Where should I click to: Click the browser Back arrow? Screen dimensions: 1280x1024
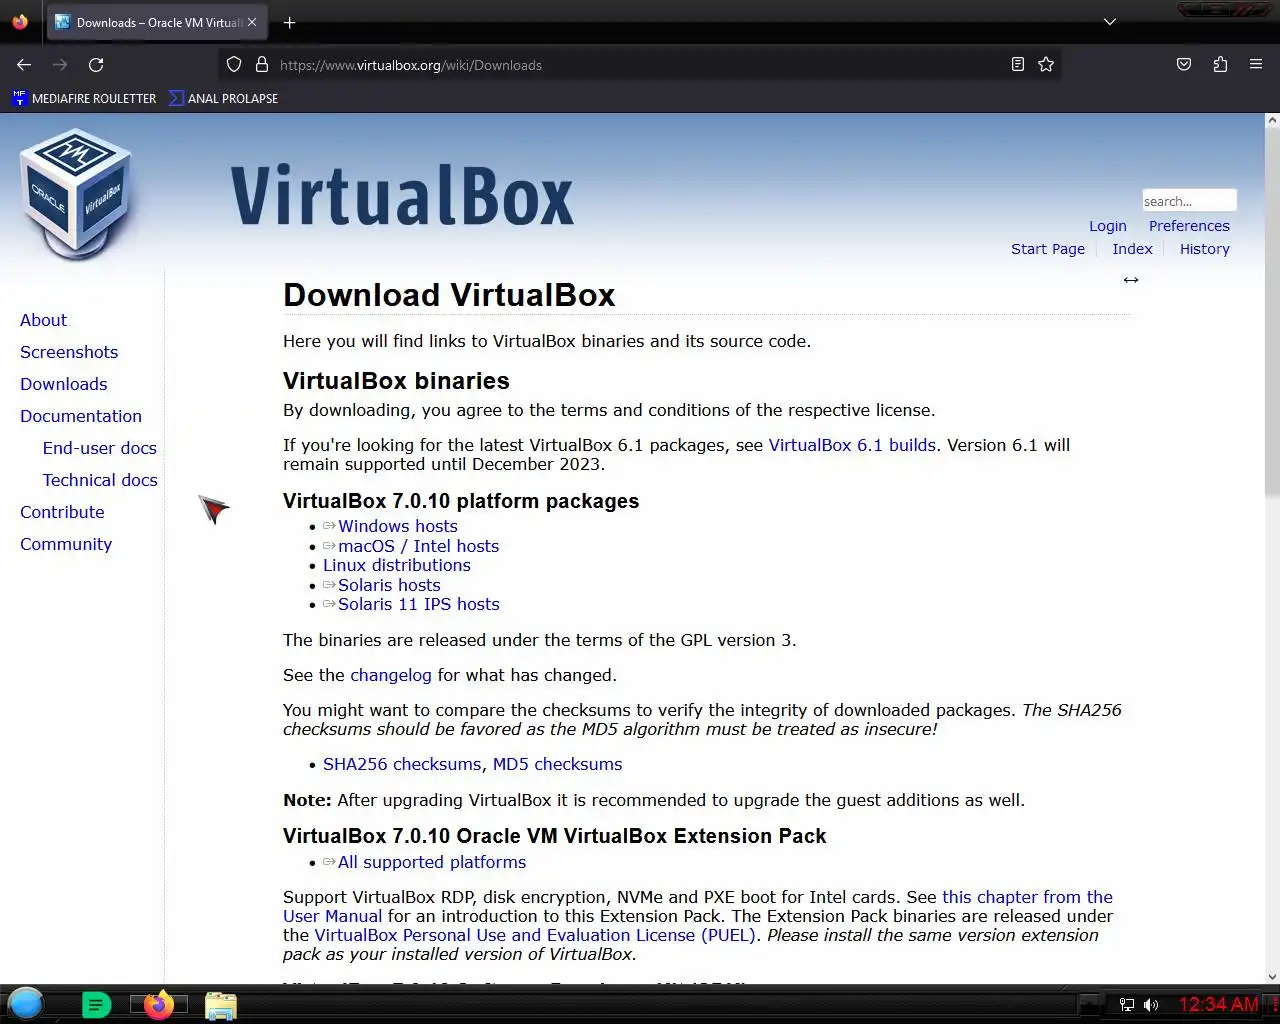click(x=24, y=65)
